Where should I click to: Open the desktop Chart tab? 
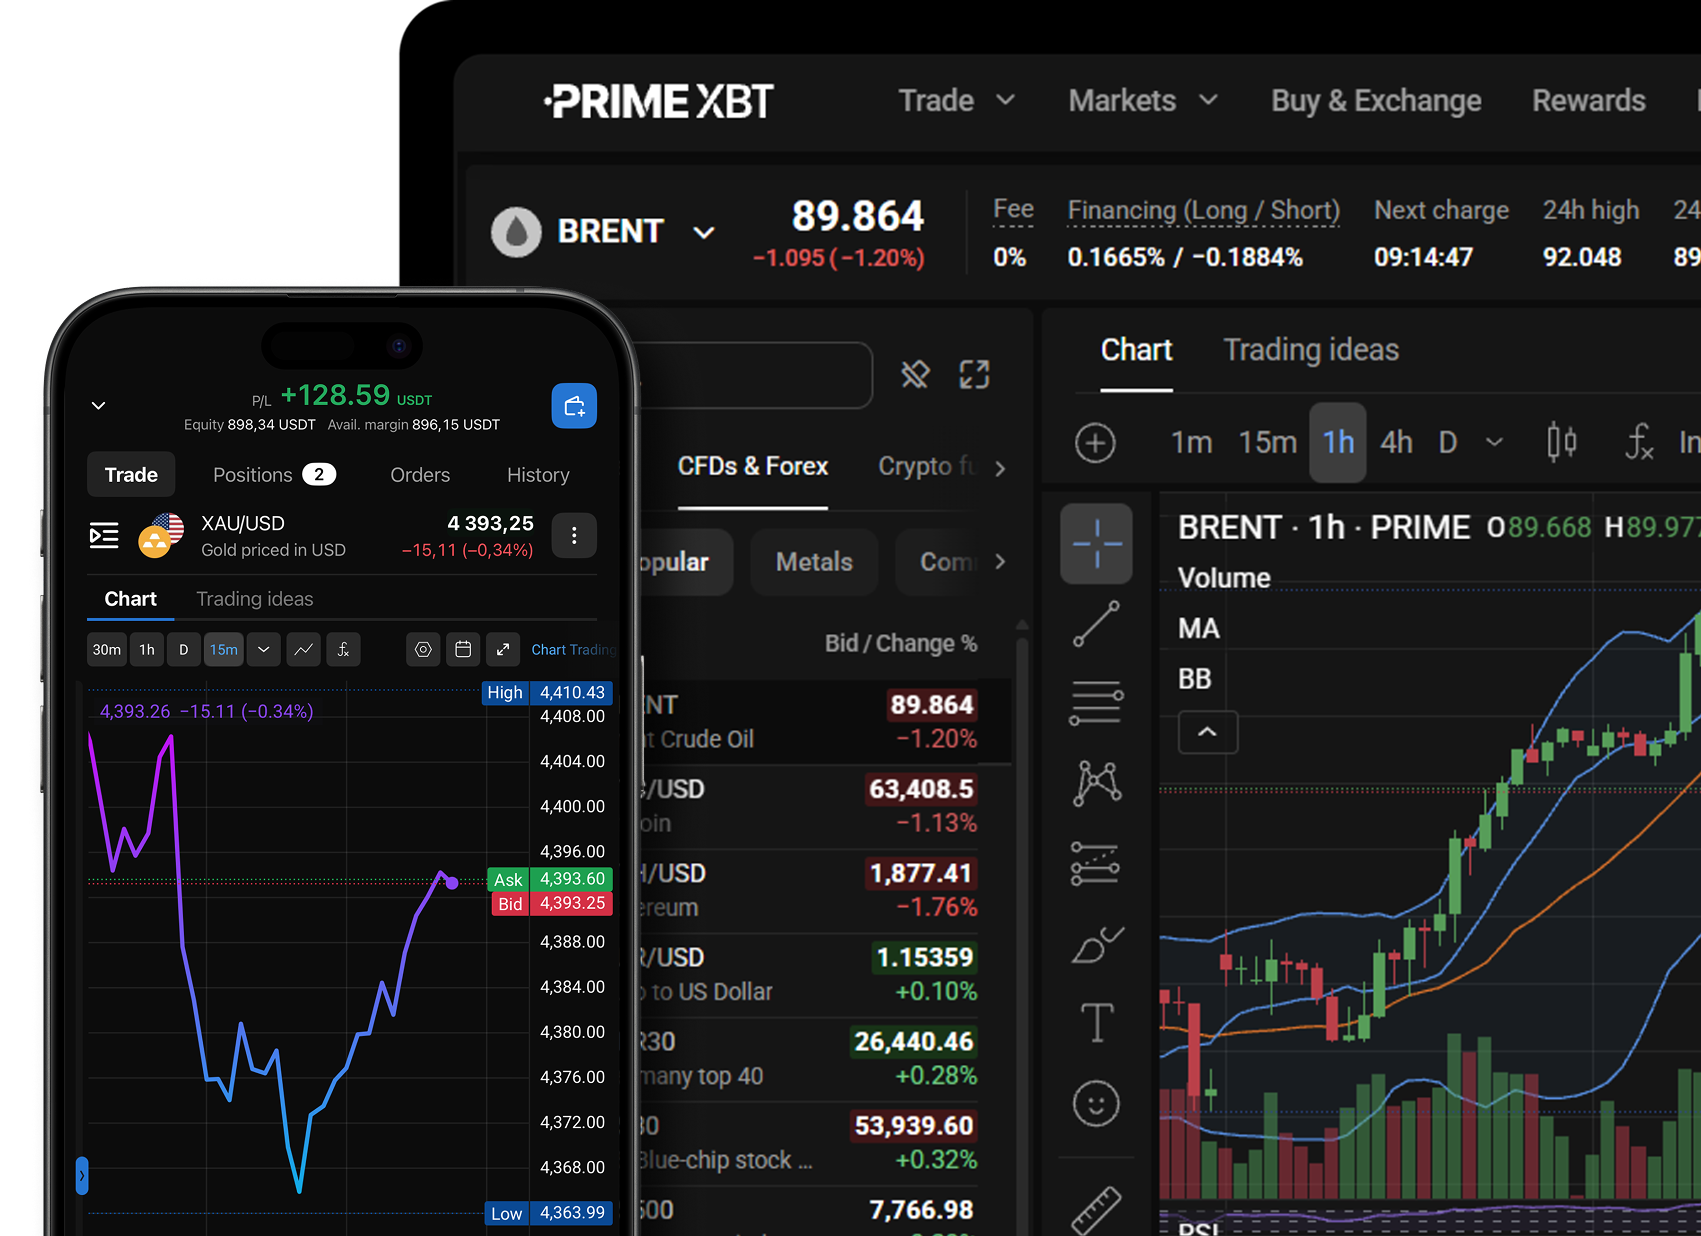[1136, 351]
